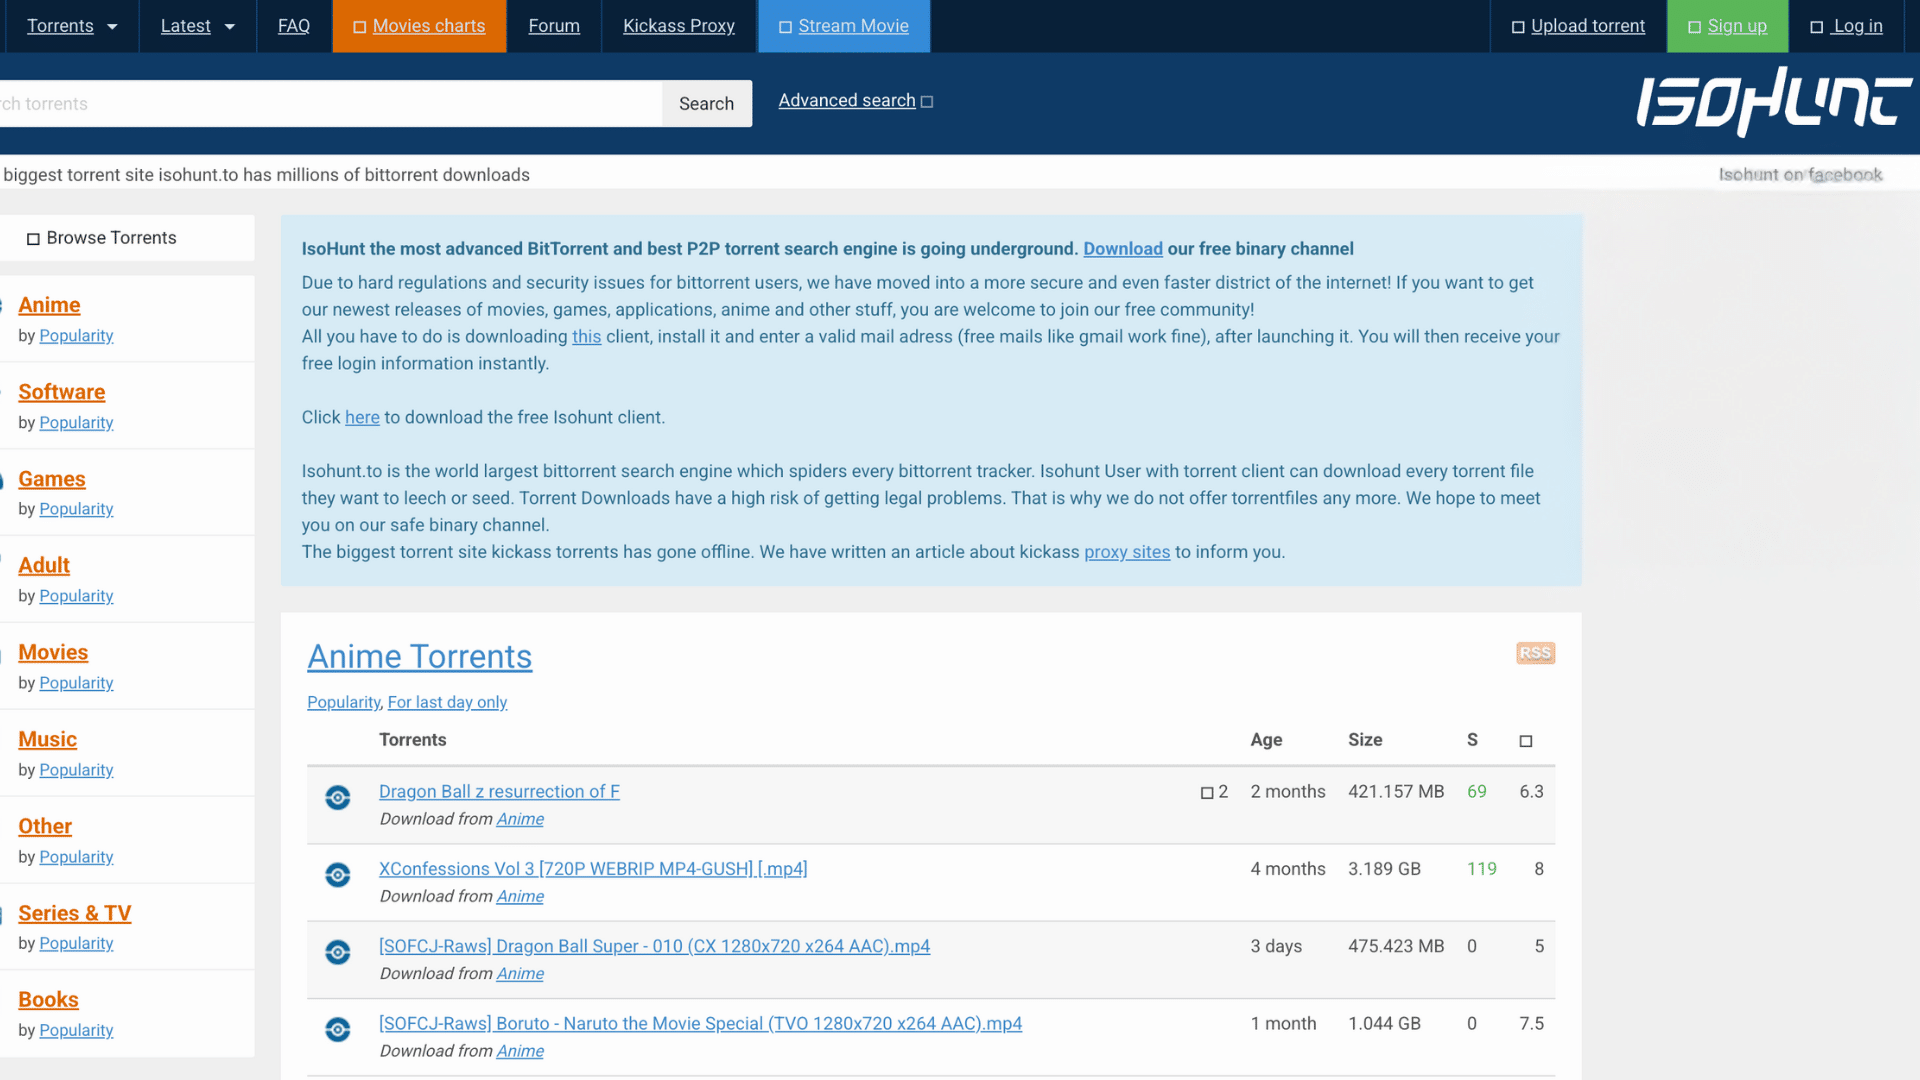Open the Anime Torrents heading link

[419, 656]
